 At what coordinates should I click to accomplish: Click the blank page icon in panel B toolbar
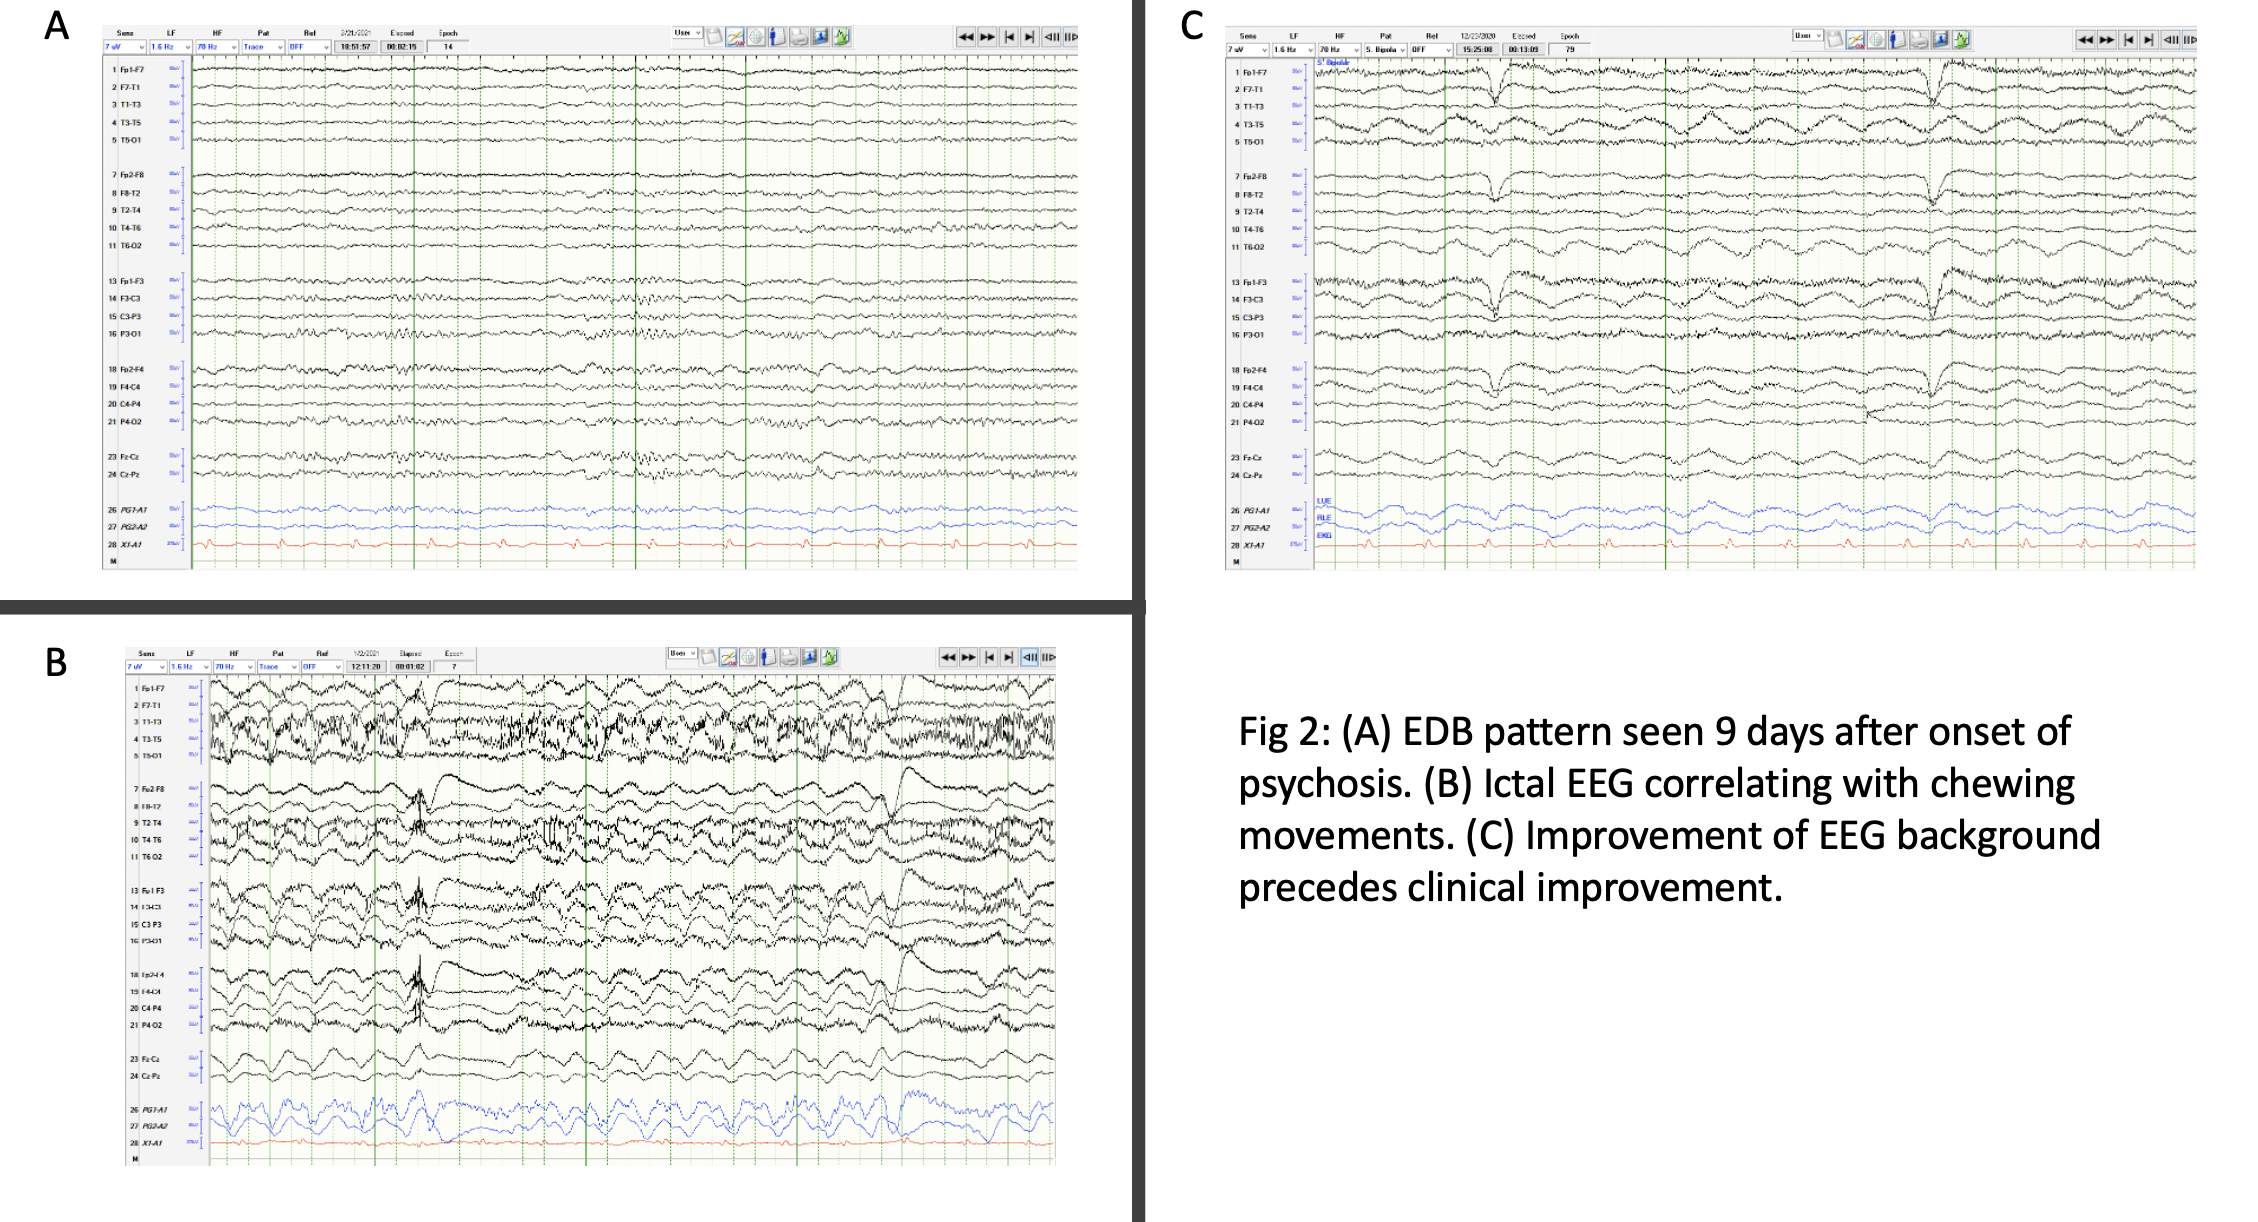coord(708,657)
